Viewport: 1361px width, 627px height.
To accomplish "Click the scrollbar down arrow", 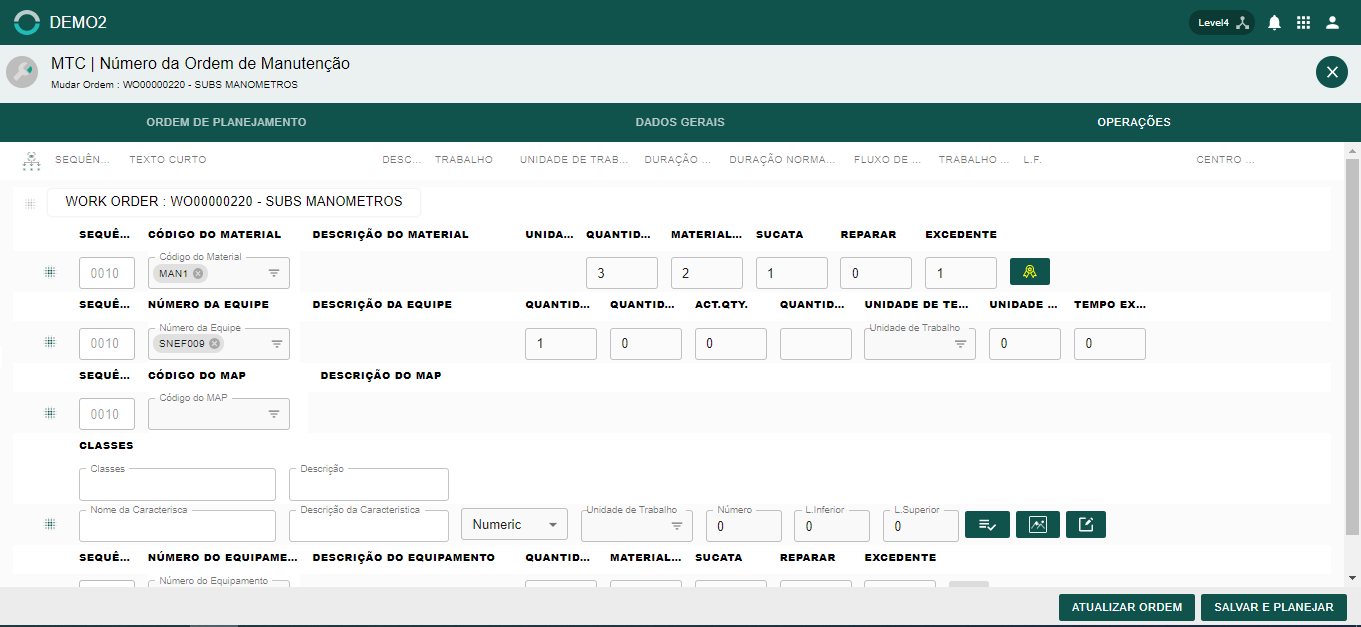I will click(1353, 578).
